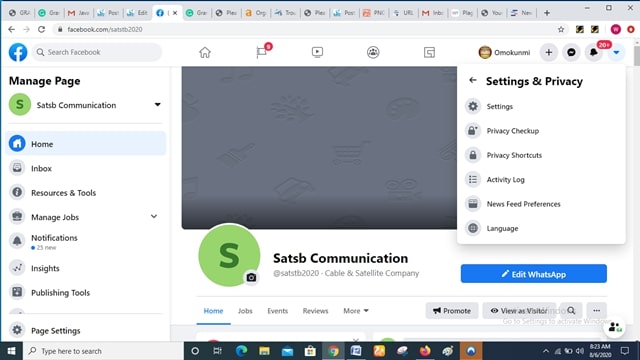Reload the page with browser refresh icon
640x360 pixels.
pyautogui.click(x=41, y=29)
